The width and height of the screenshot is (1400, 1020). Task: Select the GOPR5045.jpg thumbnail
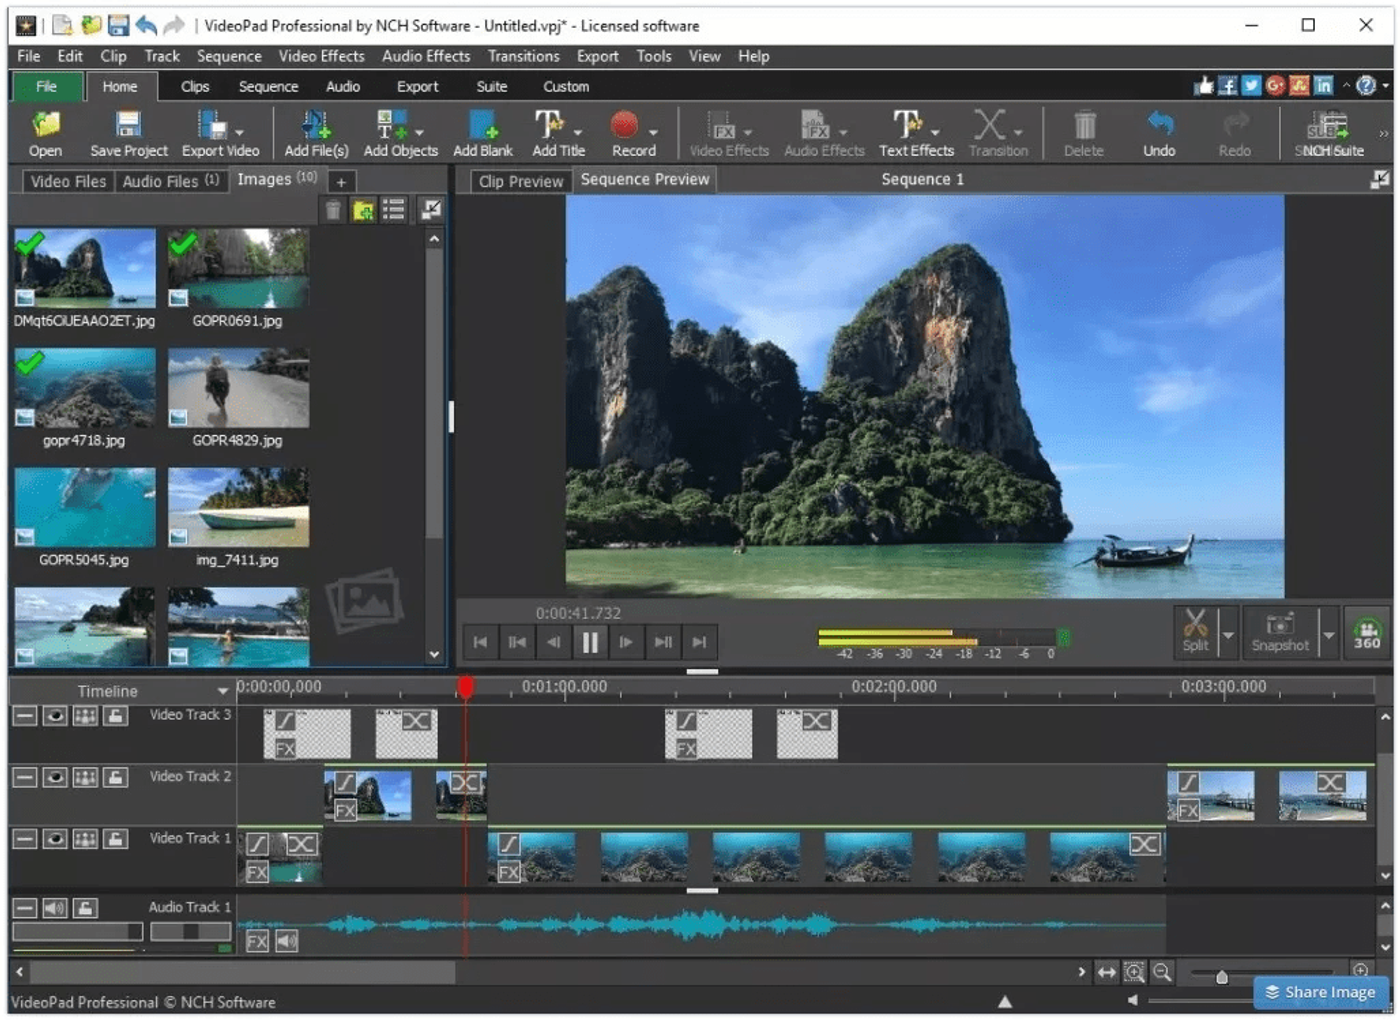(x=84, y=508)
